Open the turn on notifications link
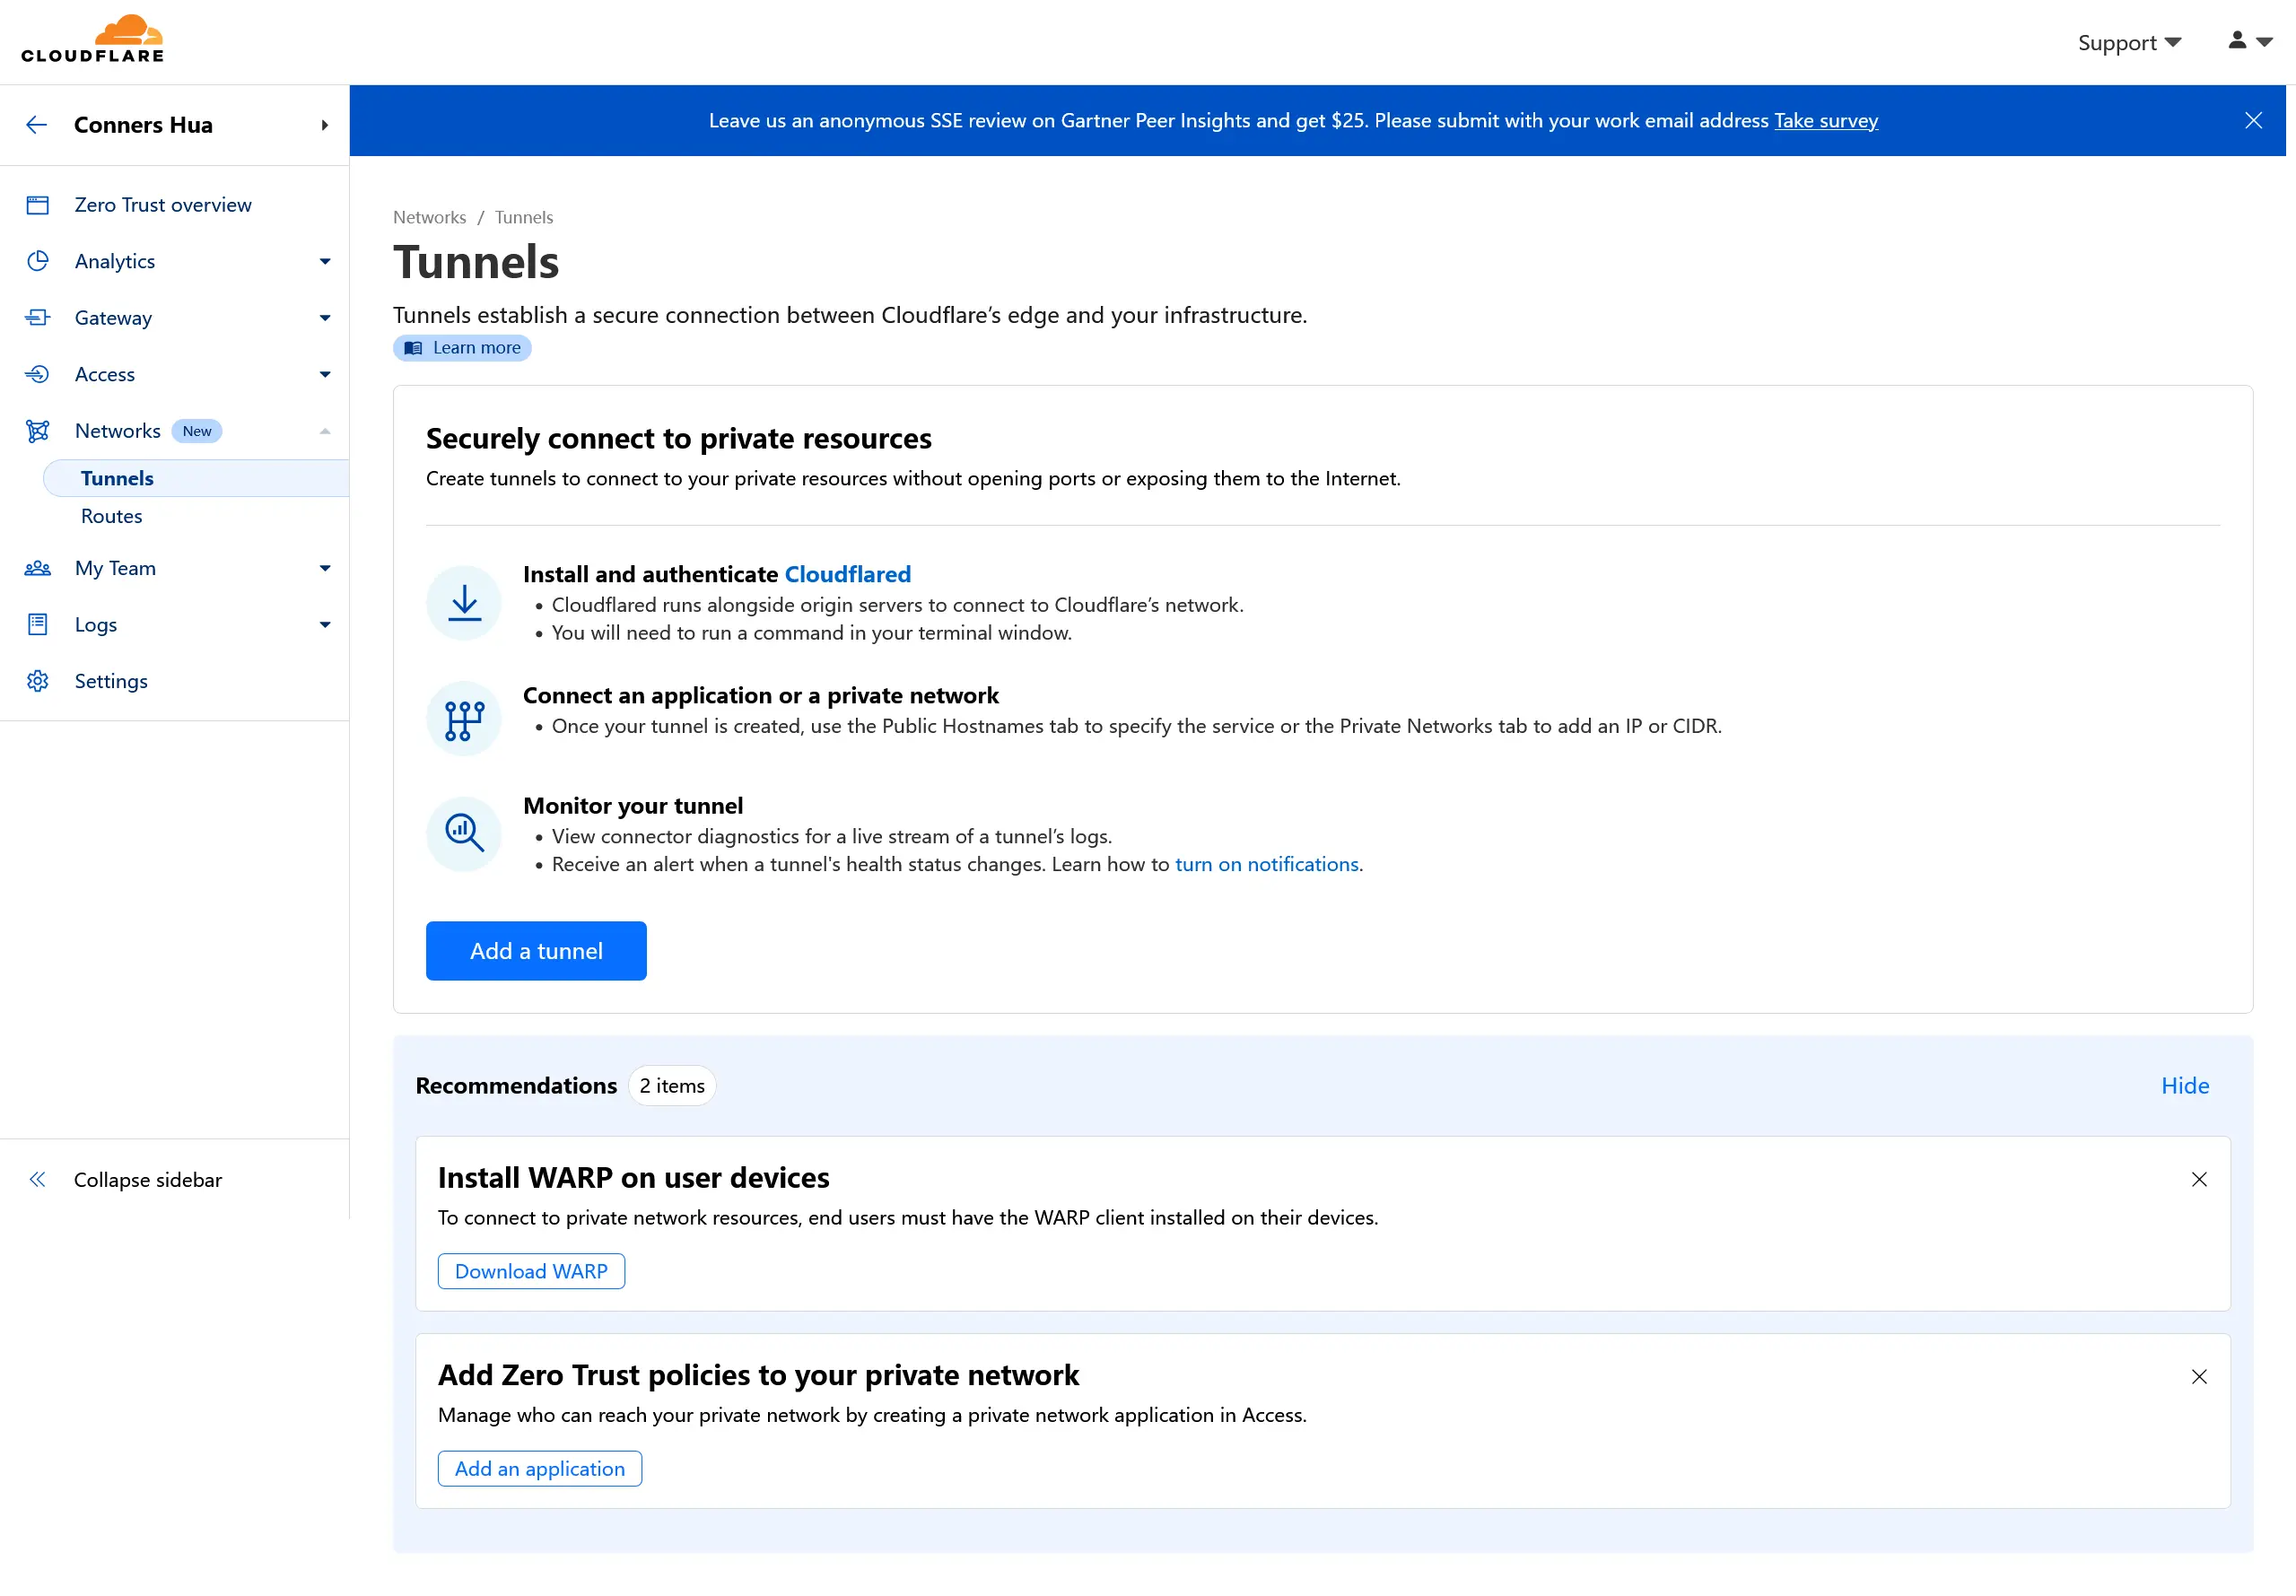 pyautogui.click(x=1266, y=864)
